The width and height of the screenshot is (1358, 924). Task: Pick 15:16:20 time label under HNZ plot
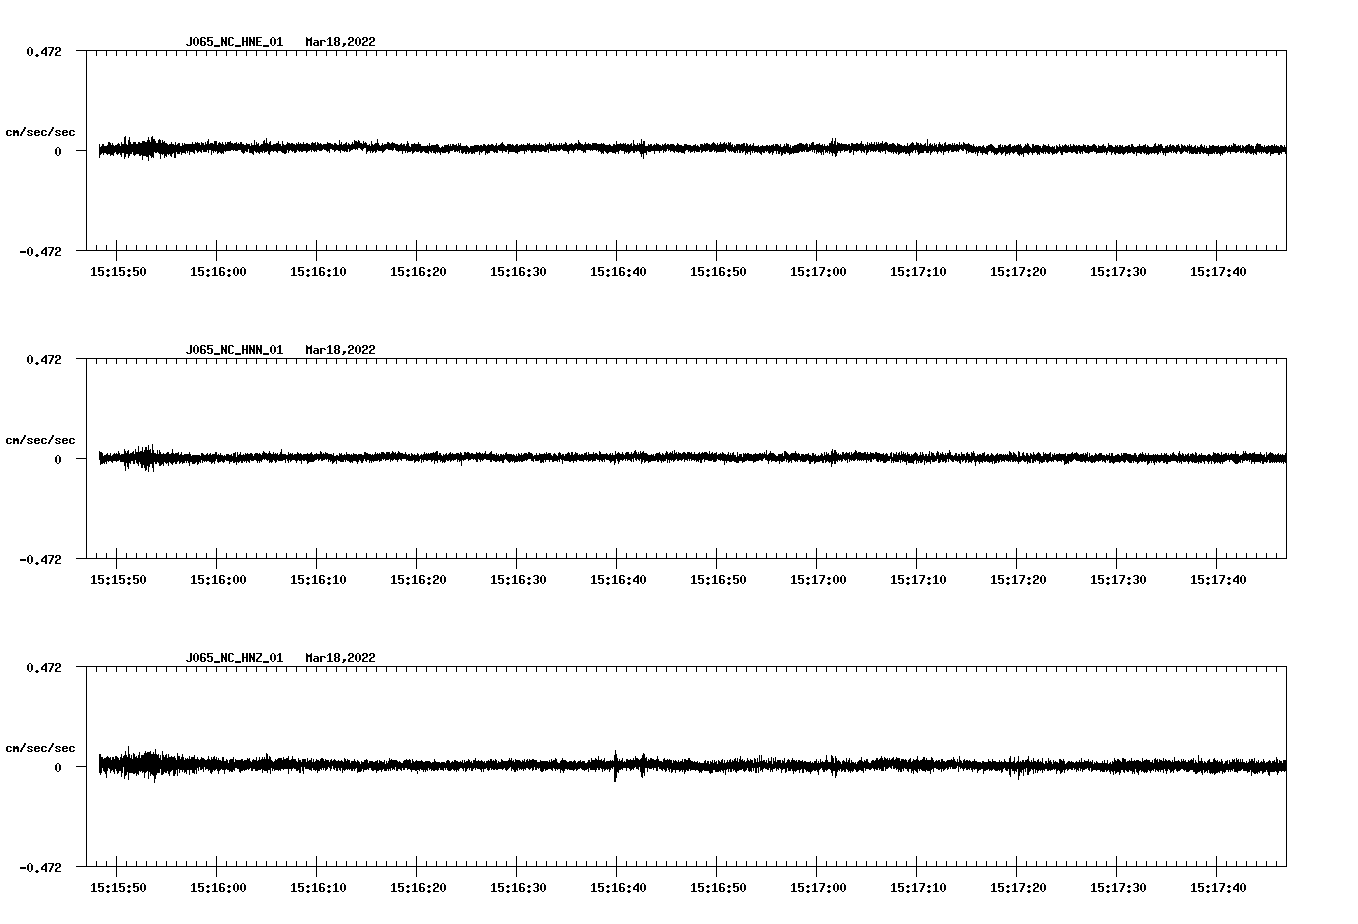[x=418, y=888]
